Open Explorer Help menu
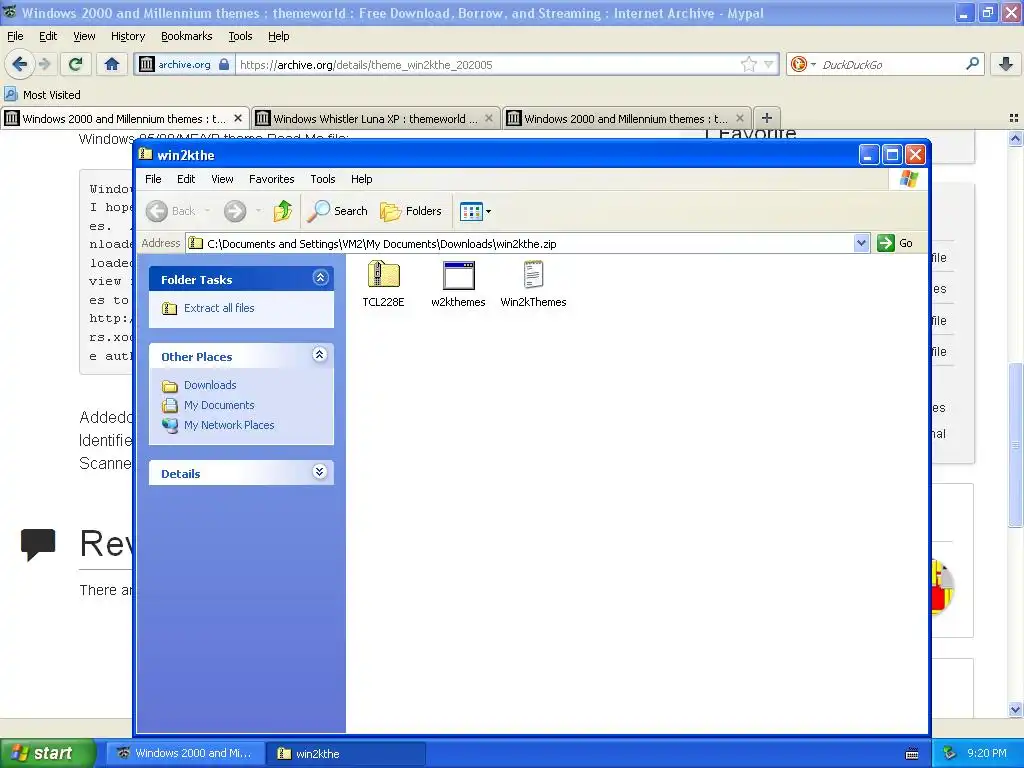1024x768 pixels. [x=361, y=179]
